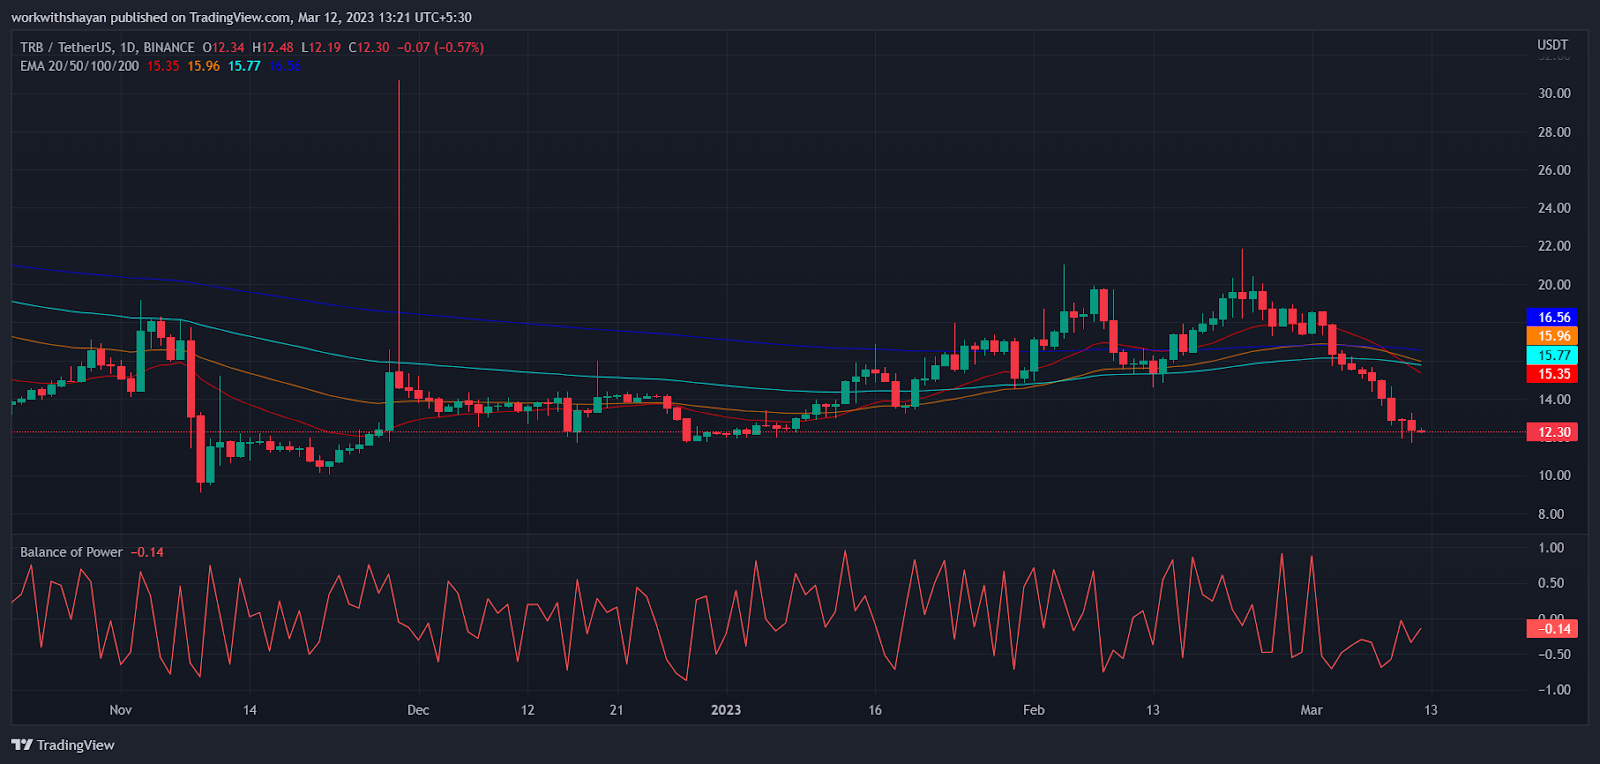Click the 13 date label following Mar
This screenshot has height=764, width=1600.
click(1431, 710)
